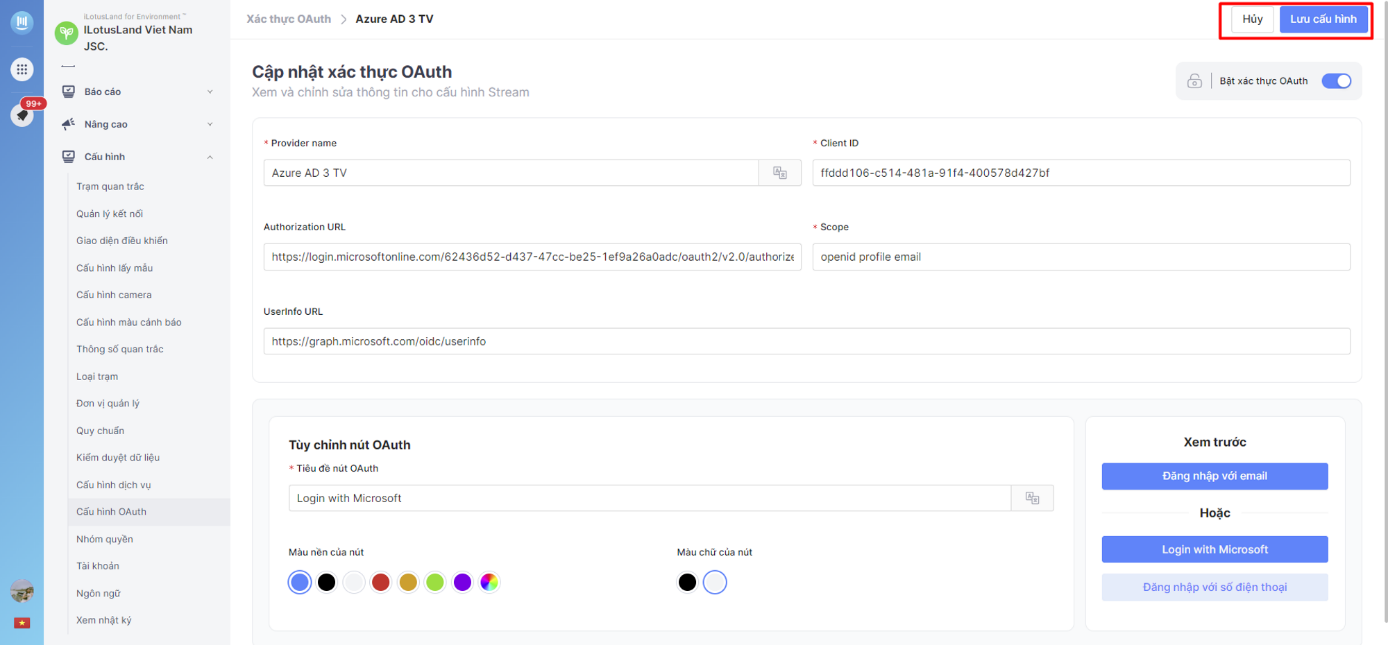Click translate icon next to OAuth button title
The width and height of the screenshot is (1388, 645).
(x=1032, y=498)
